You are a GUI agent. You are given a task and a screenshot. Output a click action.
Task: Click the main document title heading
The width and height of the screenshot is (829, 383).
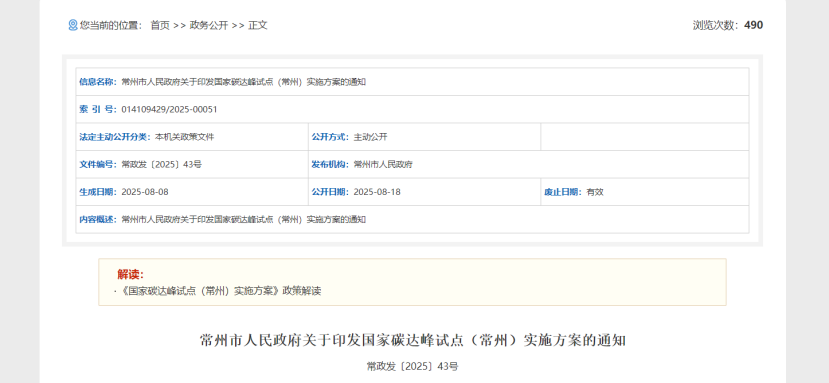coord(412,340)
